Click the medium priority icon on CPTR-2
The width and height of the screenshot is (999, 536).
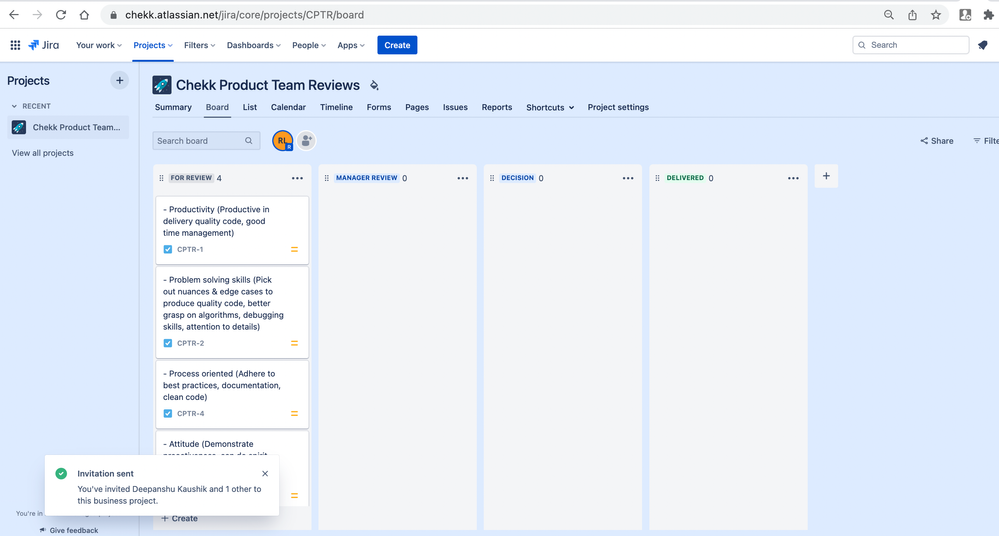(x=294, y=344)
